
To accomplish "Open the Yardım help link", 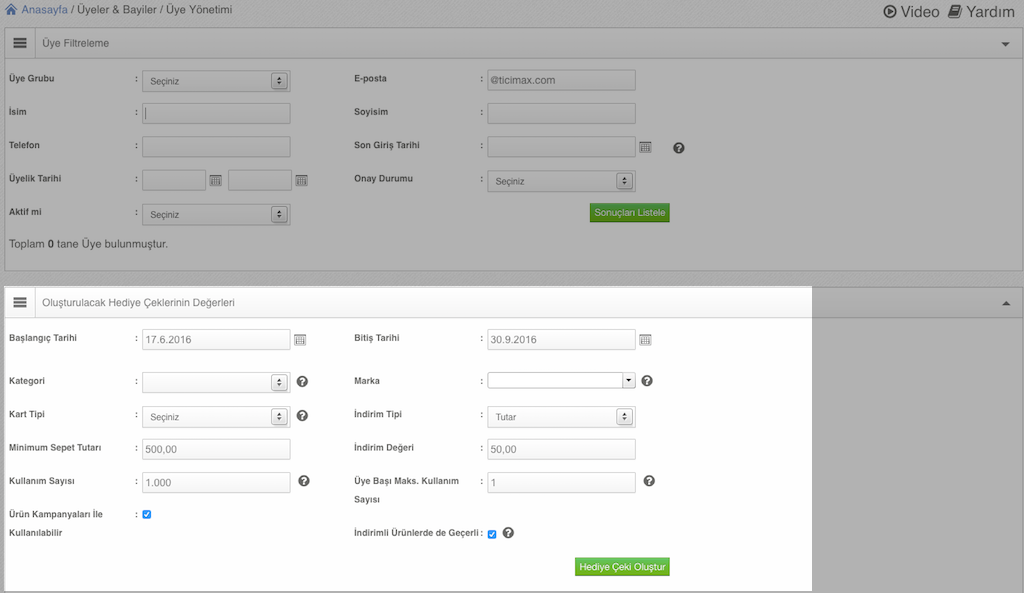I will 981,11.
